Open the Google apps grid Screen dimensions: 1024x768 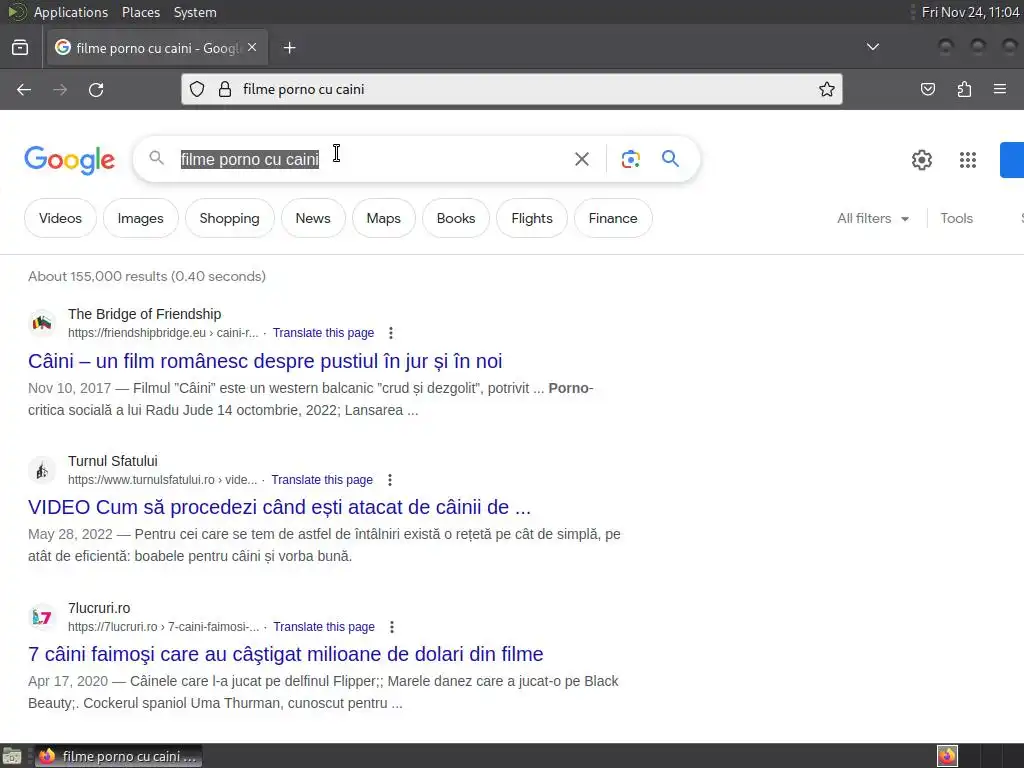967,160
